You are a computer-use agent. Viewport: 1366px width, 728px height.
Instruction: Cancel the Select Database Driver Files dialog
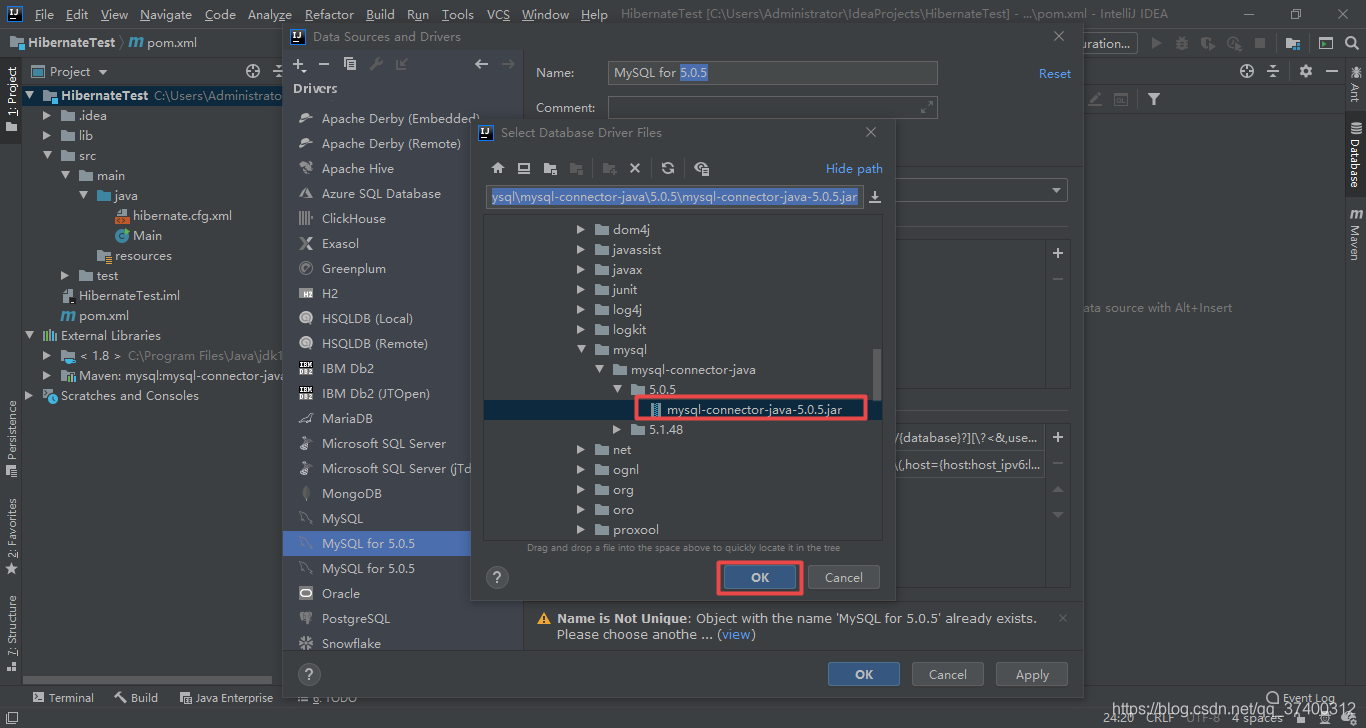tap(843, 577)
